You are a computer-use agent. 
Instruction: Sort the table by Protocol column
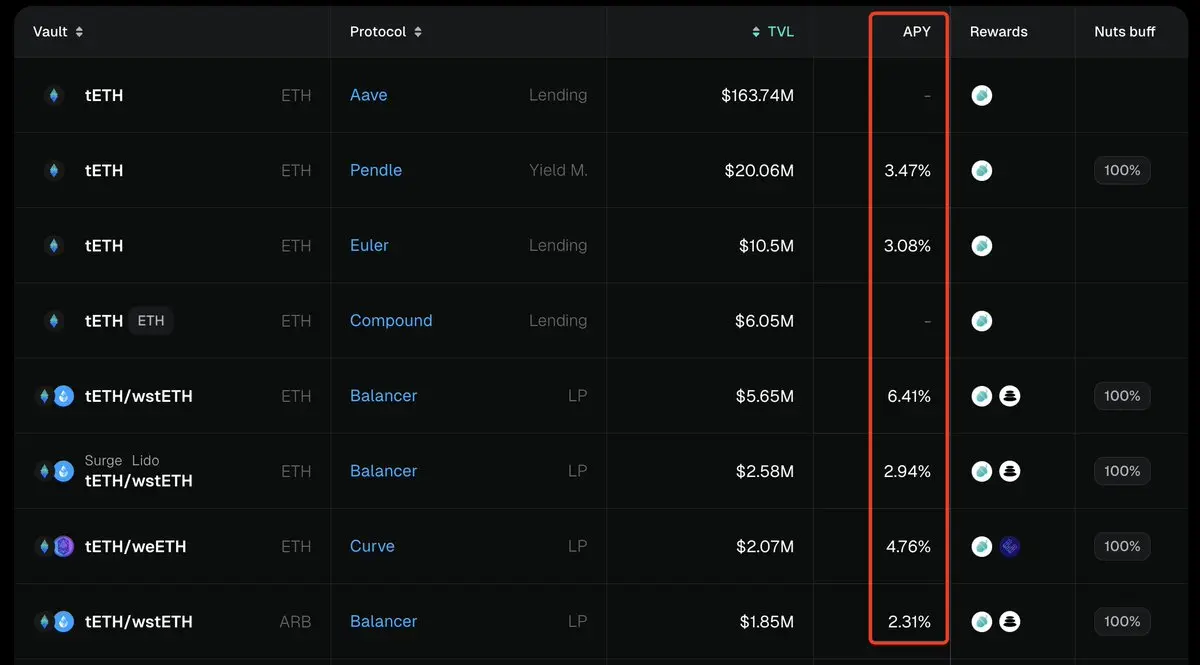point(386,32)
